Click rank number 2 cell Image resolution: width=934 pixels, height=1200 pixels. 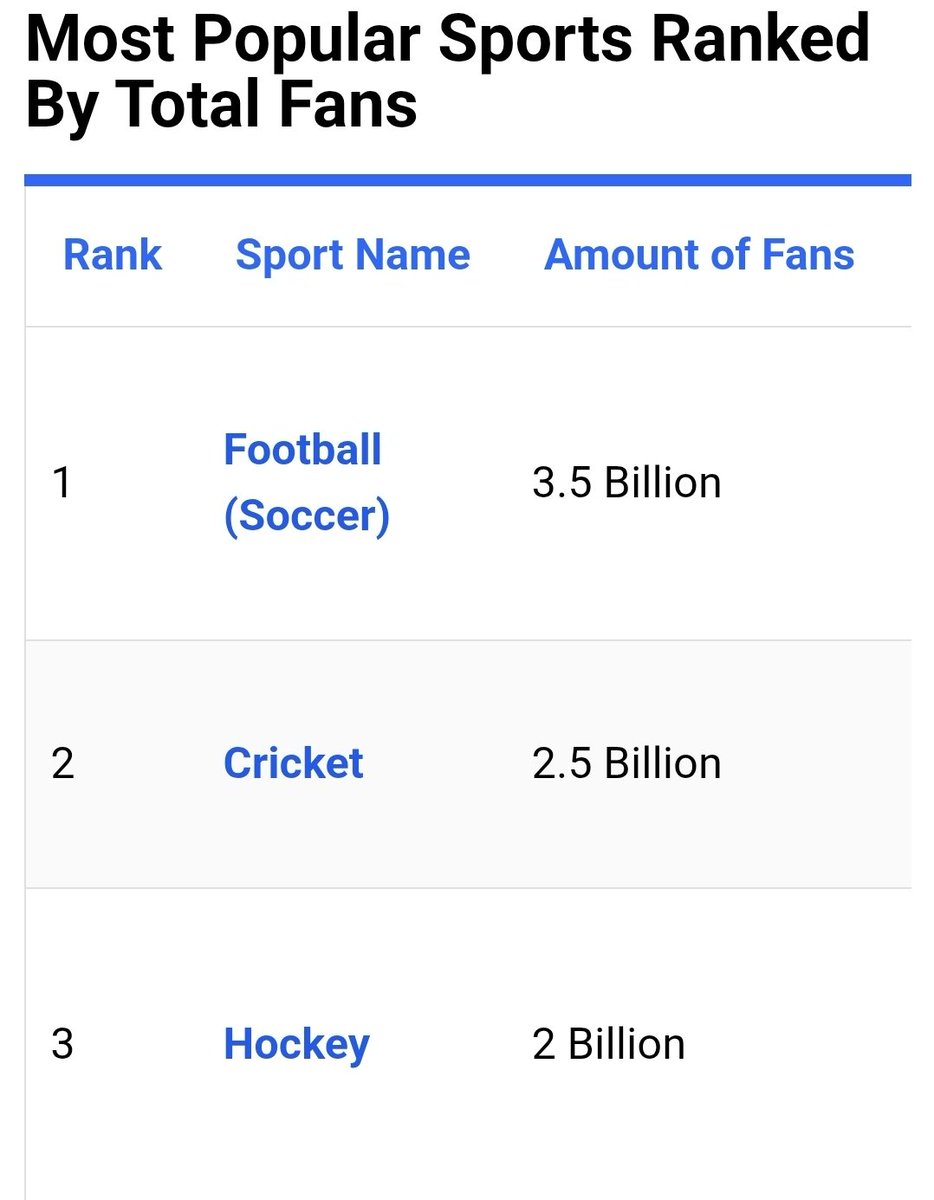pyautogui.click(x=62, y=763)
